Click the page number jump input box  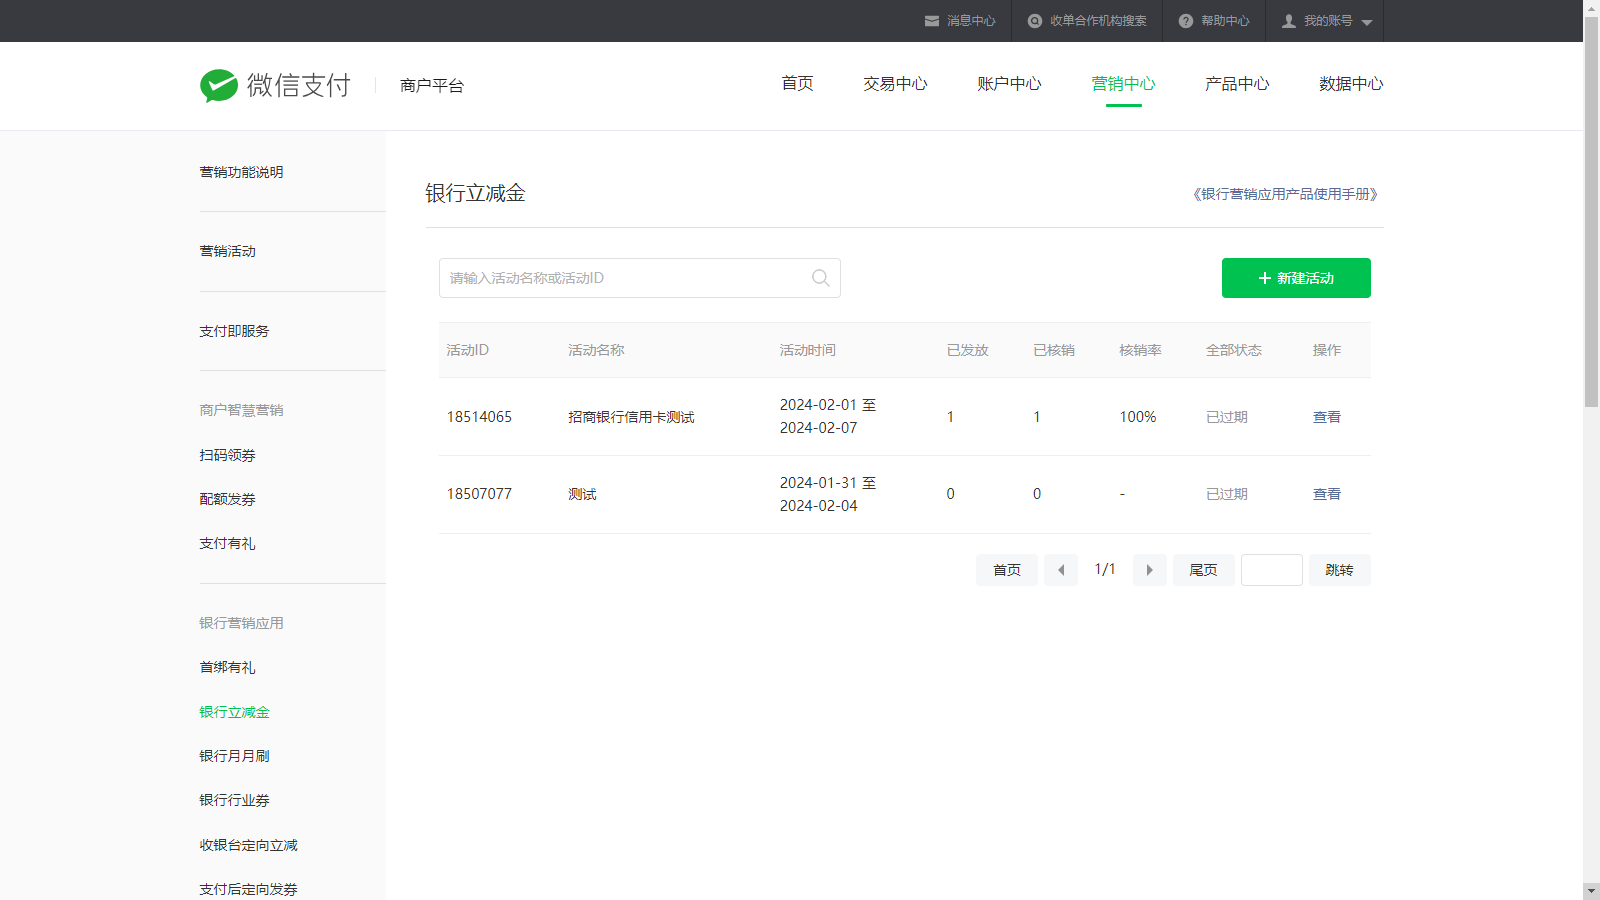point(1271,570)
